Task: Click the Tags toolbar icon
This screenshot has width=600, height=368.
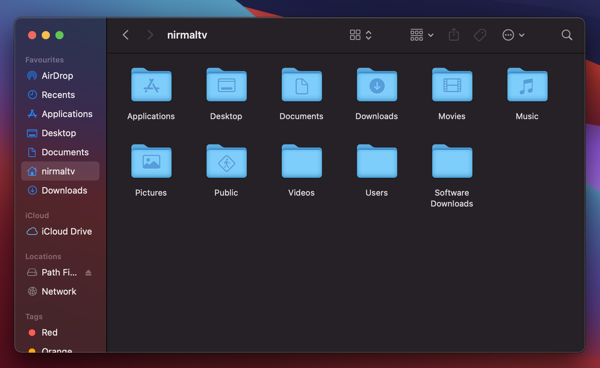Action: [480, 35]
